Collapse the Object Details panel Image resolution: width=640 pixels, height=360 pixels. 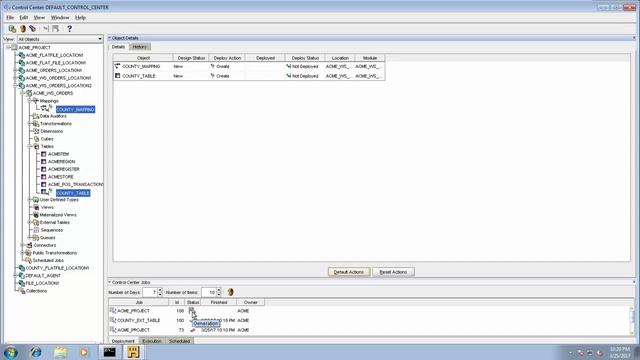pos(109,38)
